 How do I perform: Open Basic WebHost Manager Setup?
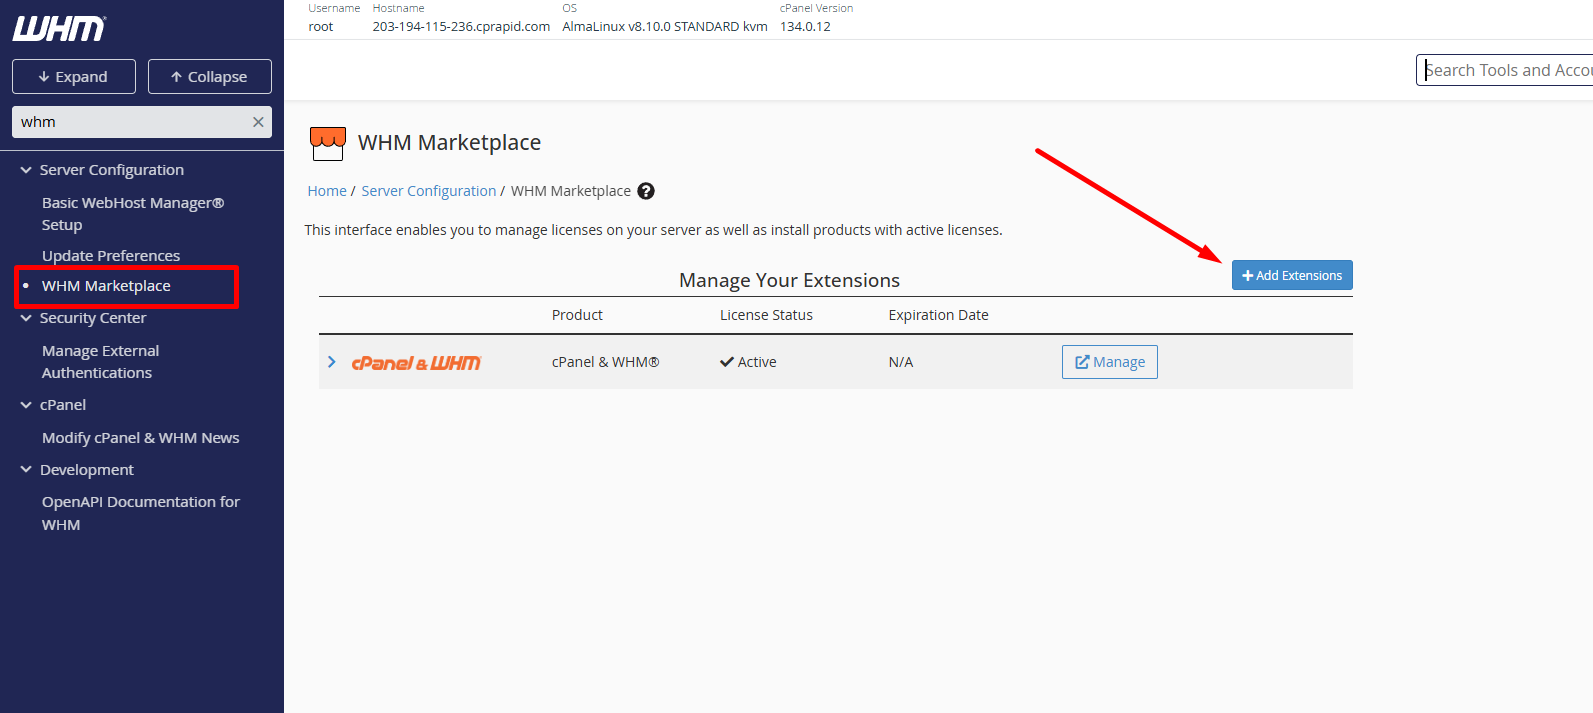132,213
